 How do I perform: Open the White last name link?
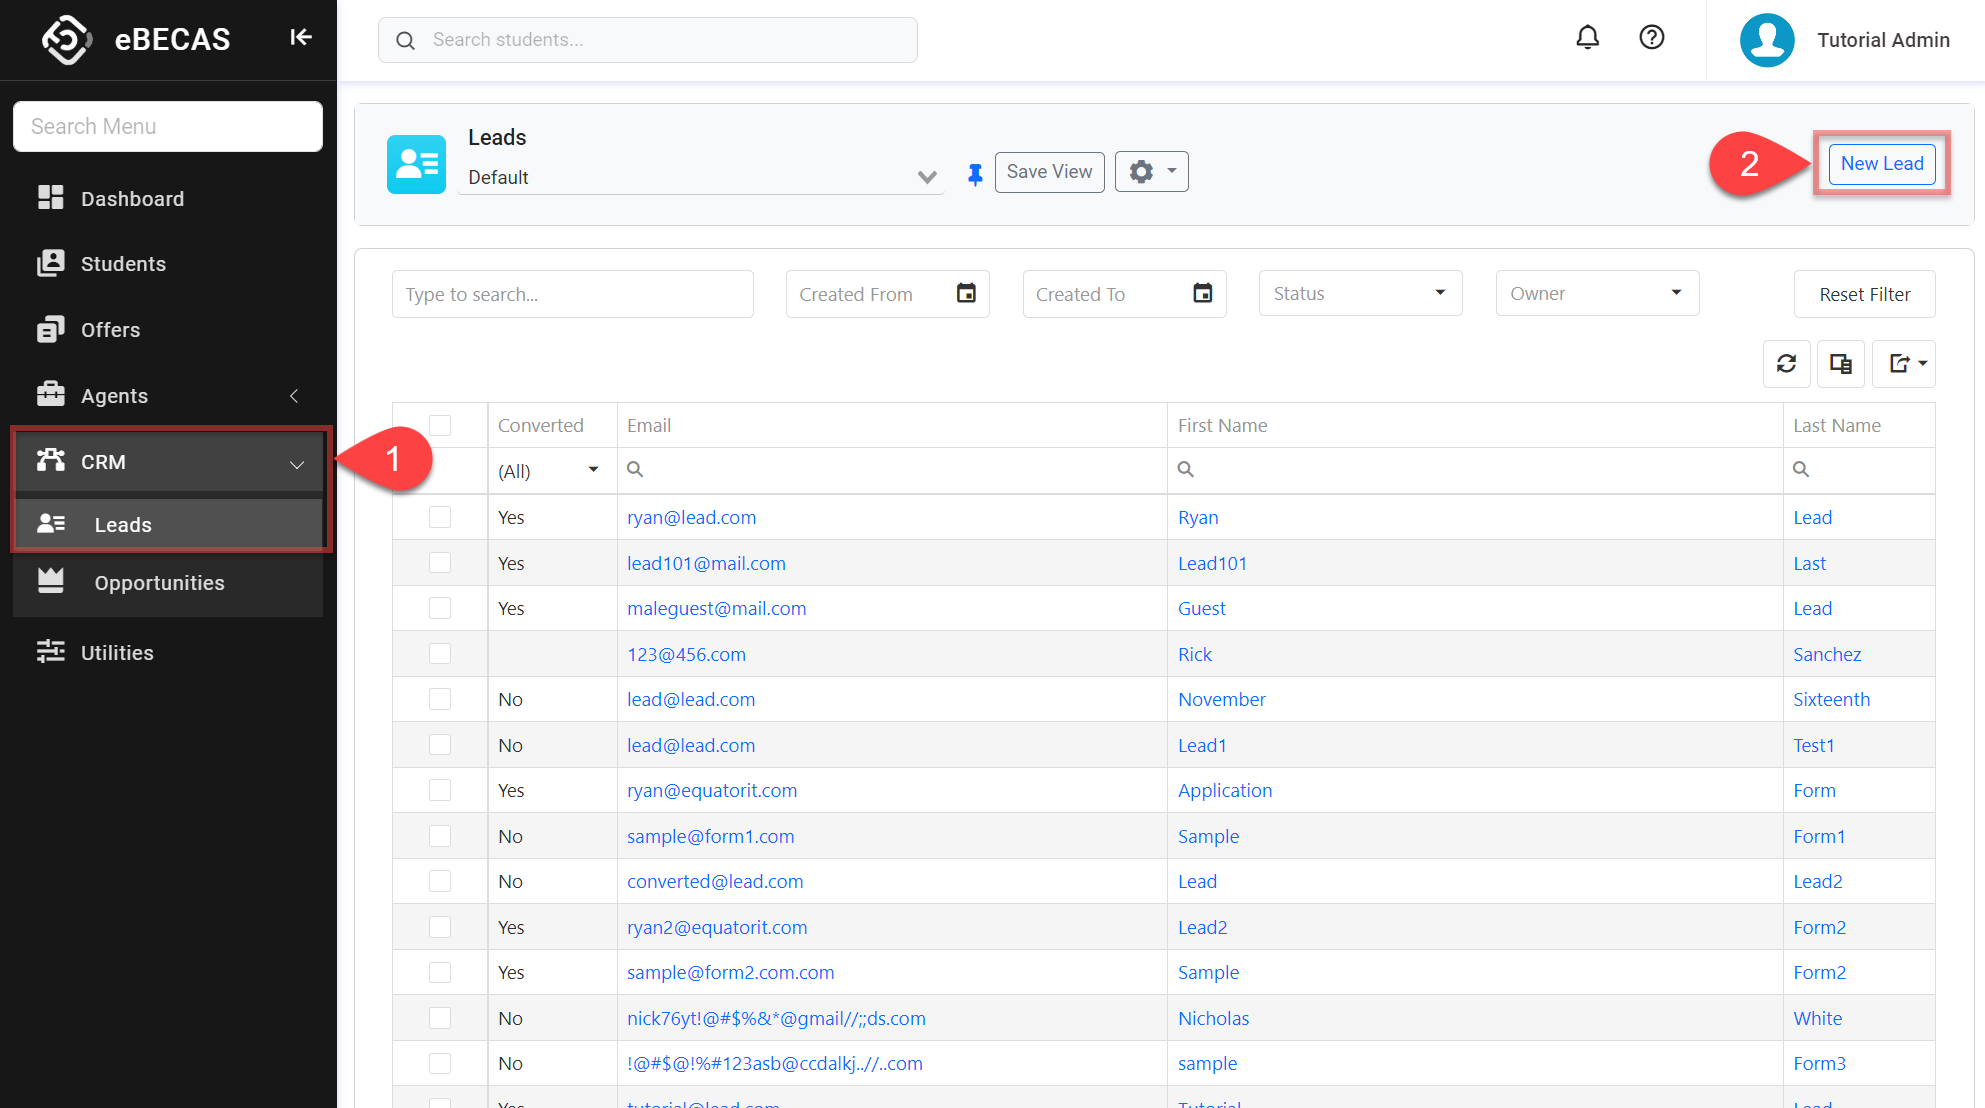pyautogui.click(x=1817, y=1018)
